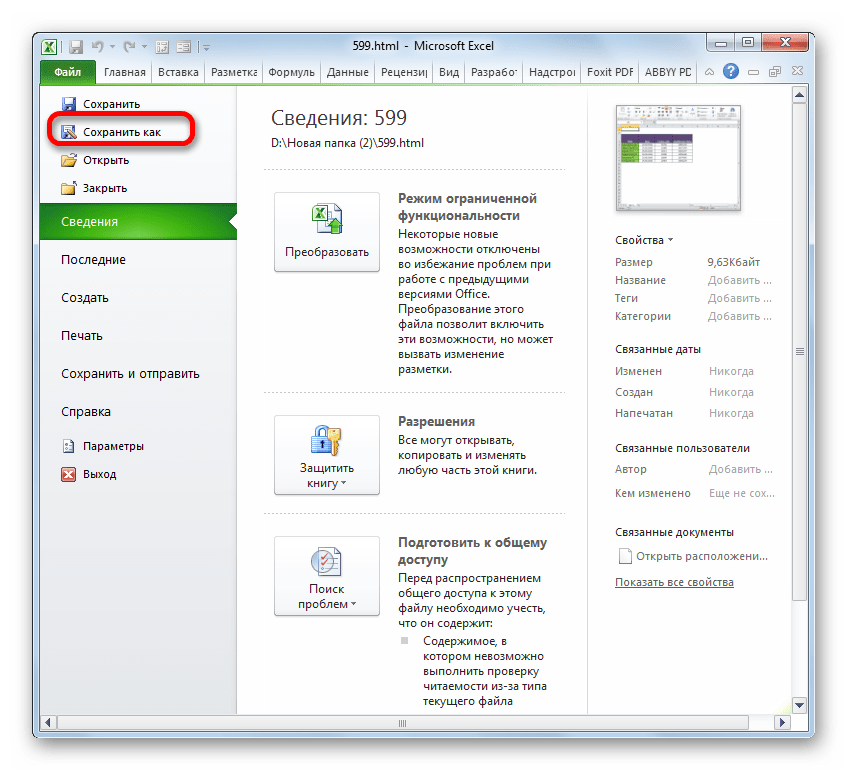Image resolution: width=848 pixels, height=771 pixels.
Task: Open the Redo history dropdown arrow
Action: point(144,47)
